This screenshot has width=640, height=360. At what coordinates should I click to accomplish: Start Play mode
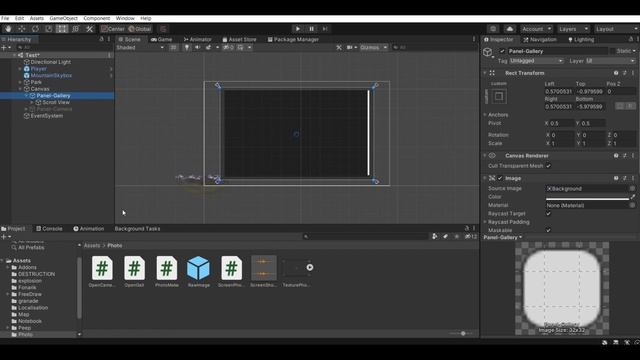(x=298, y=29)
